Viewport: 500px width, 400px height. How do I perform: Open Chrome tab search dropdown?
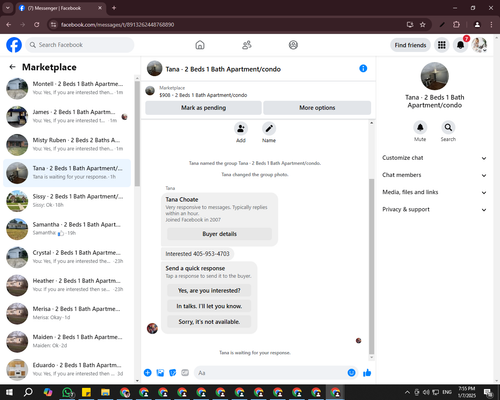(7, 8)
